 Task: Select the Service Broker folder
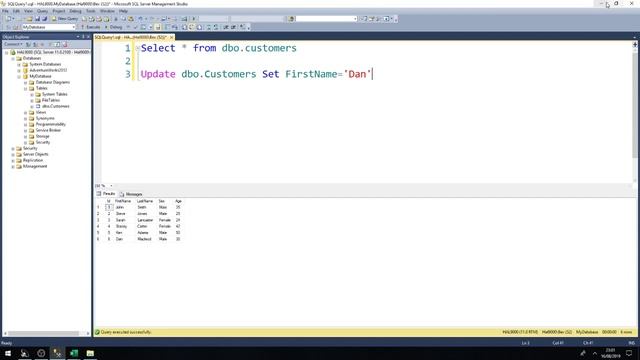pyautogui.click(x=48, y=130)
